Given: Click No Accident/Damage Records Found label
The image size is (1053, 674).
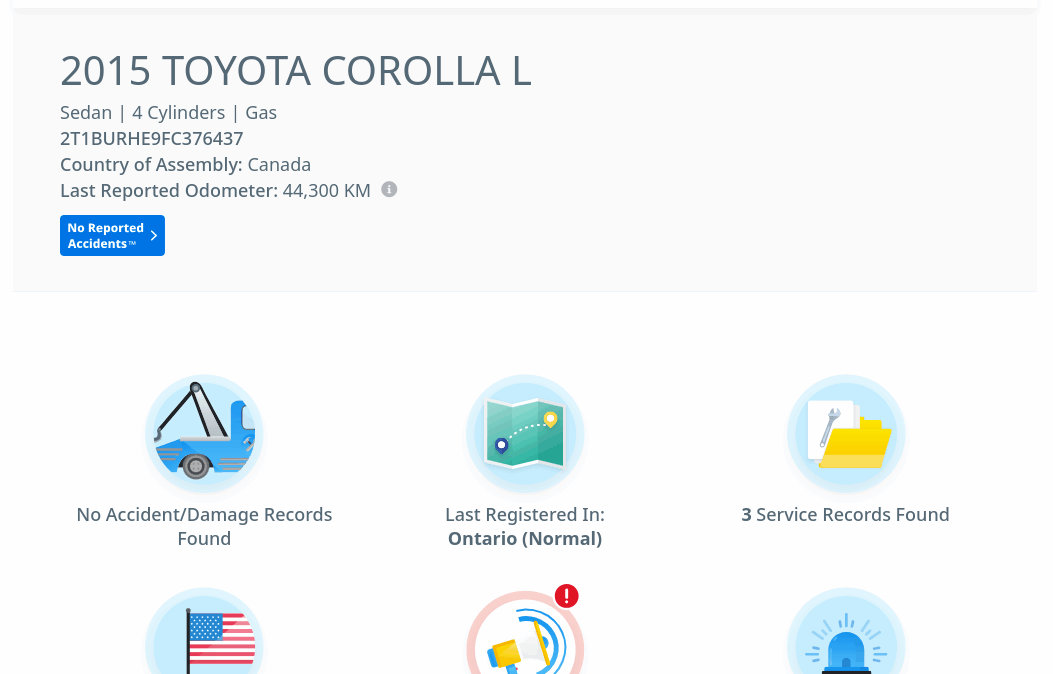Looking at the screenshot, I should click(x=204, y=526).
